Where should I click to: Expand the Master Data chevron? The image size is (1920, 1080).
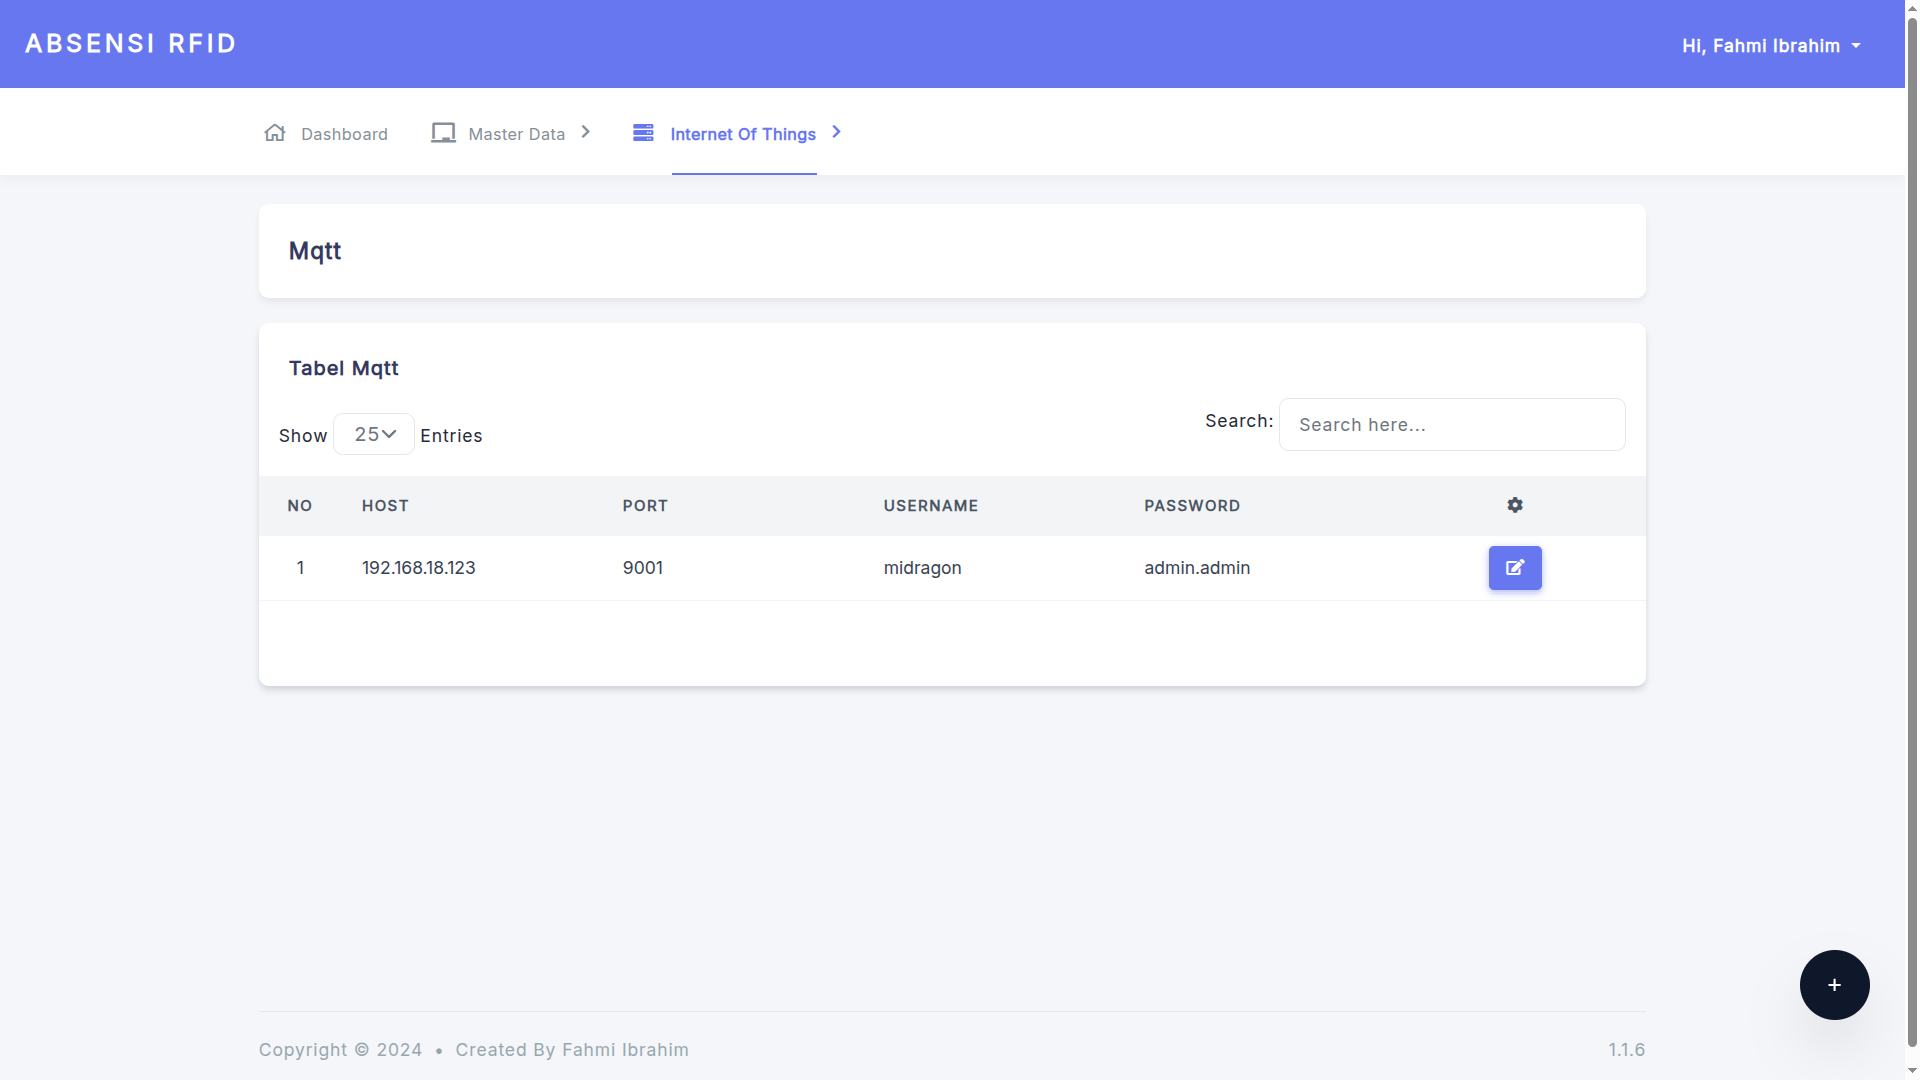pos(586,132)
